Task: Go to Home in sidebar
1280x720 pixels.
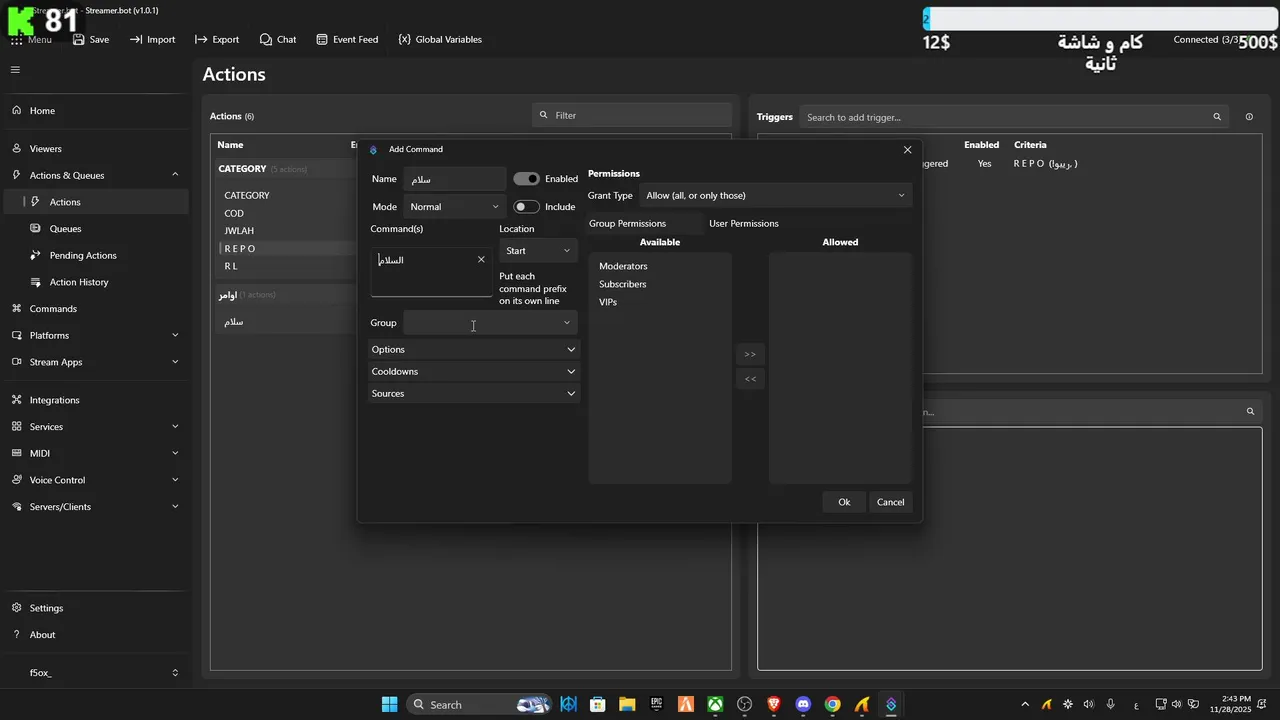Action: coord(95,110)
